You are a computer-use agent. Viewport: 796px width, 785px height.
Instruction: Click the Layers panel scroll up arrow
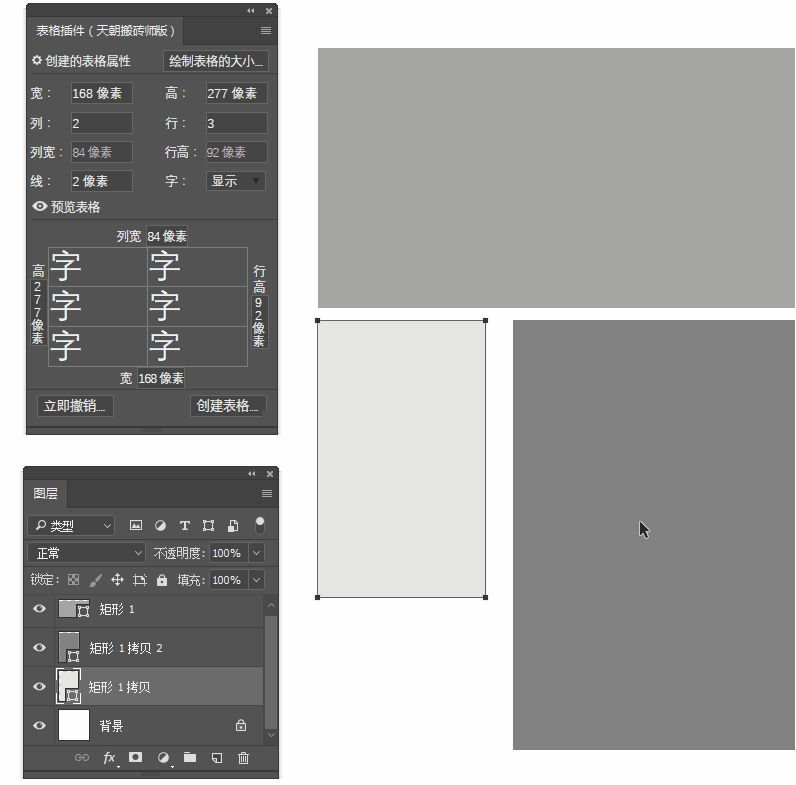(x=271, y=605)
